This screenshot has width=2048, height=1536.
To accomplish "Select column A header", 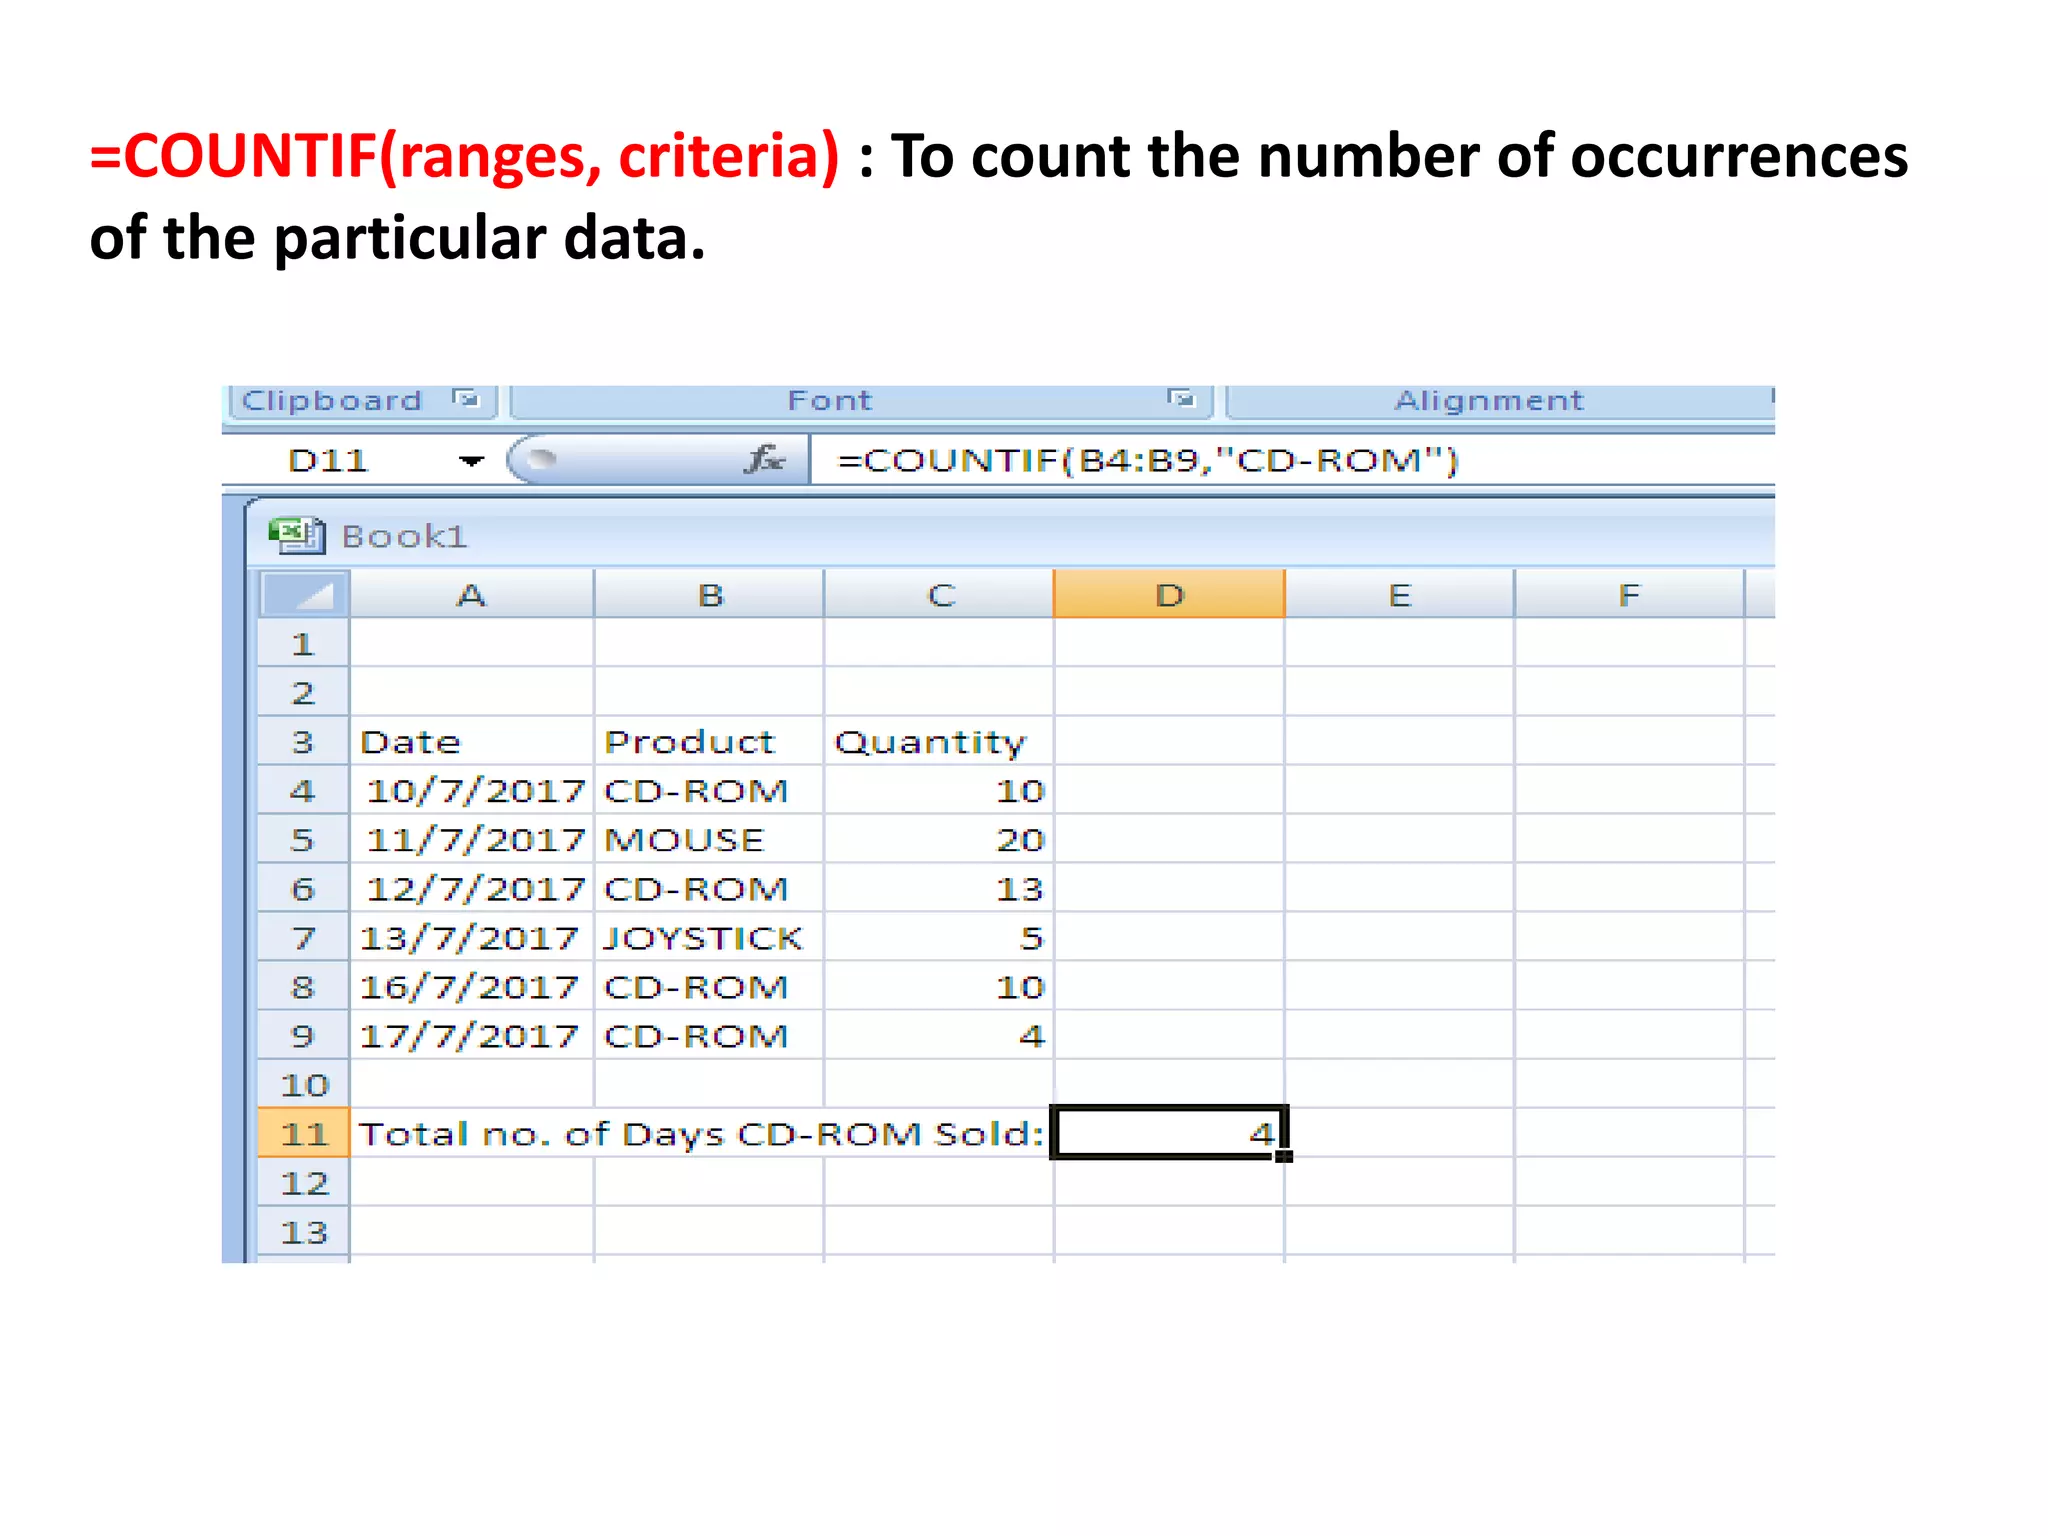I will 471,595.
